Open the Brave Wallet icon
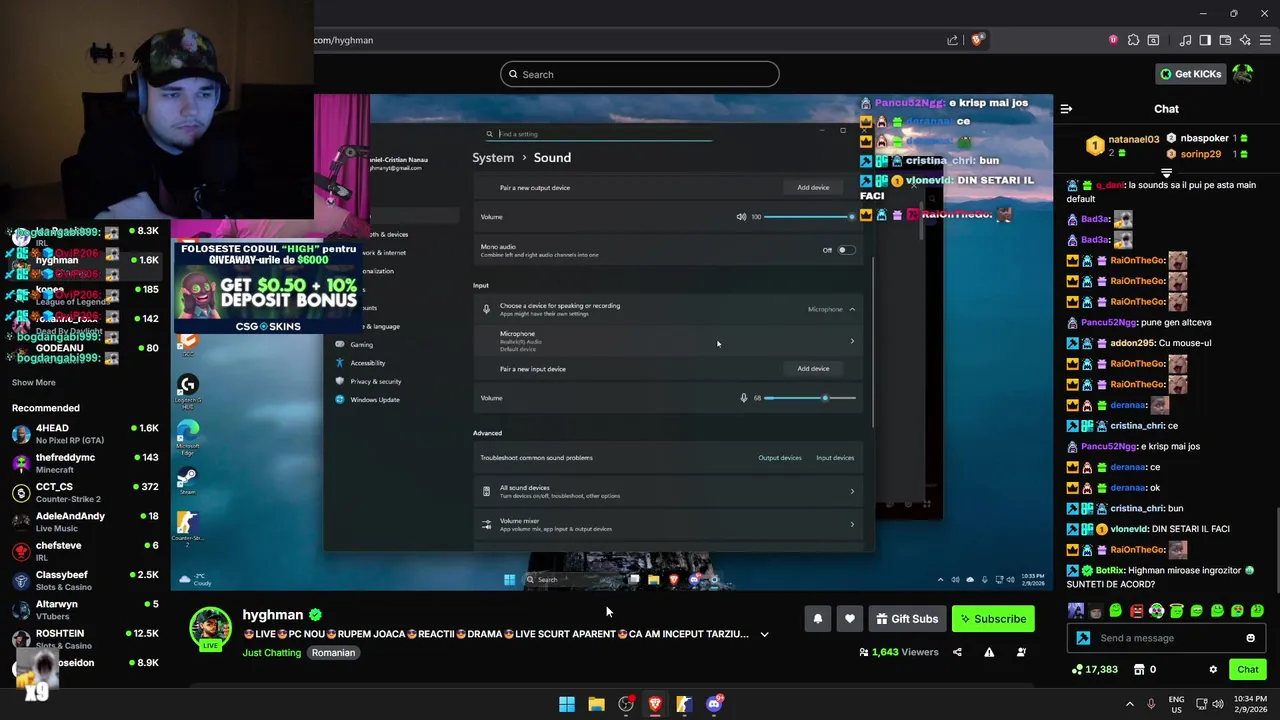Viewport: 1280px width, 720px height. click(x=1225, y=40)
